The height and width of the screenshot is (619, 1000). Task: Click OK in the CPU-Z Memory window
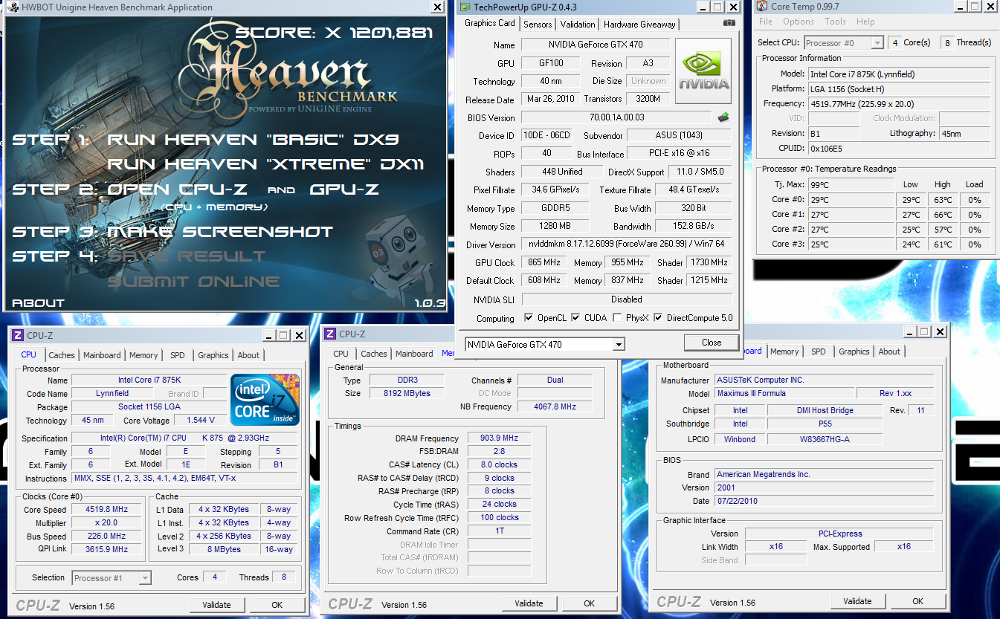point(589,603)
